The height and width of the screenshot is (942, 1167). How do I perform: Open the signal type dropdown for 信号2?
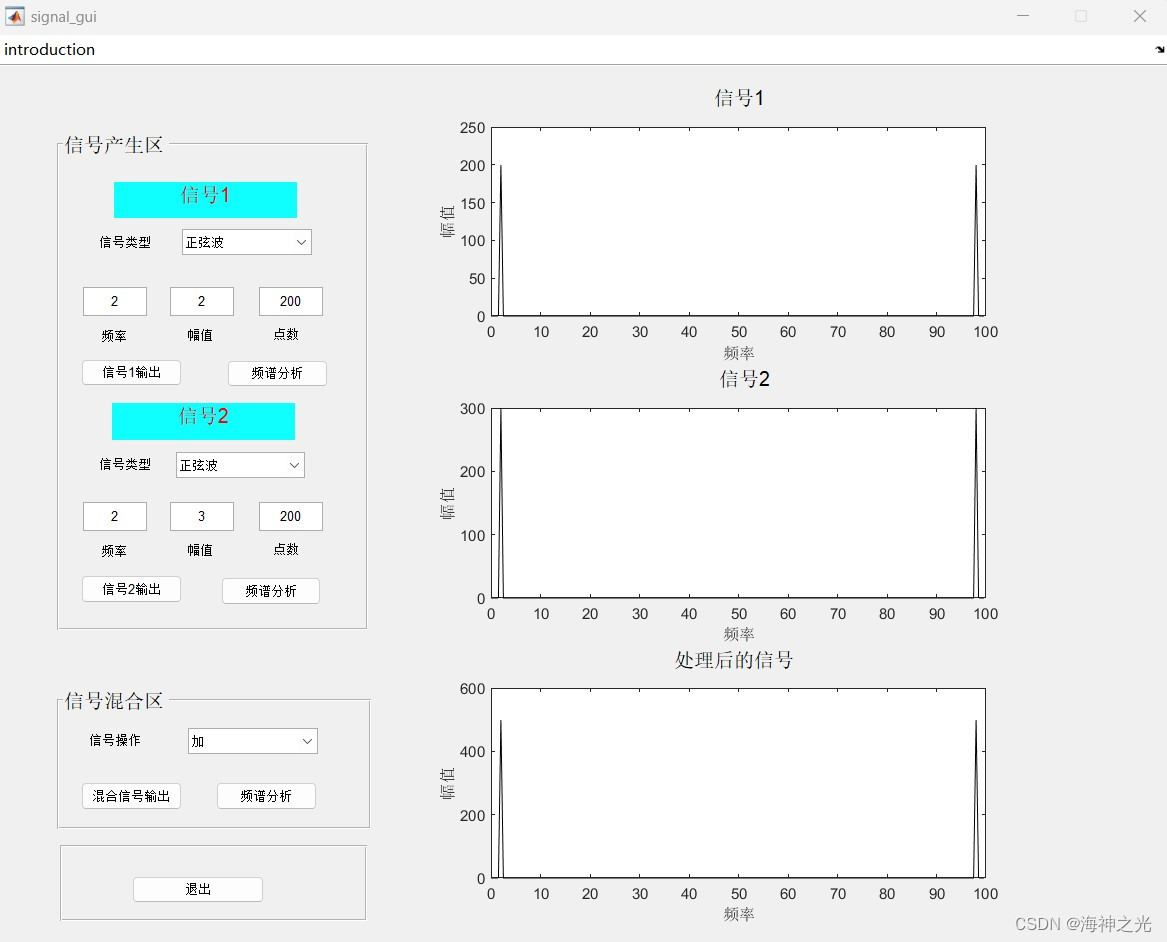click(x=239, y=465)
